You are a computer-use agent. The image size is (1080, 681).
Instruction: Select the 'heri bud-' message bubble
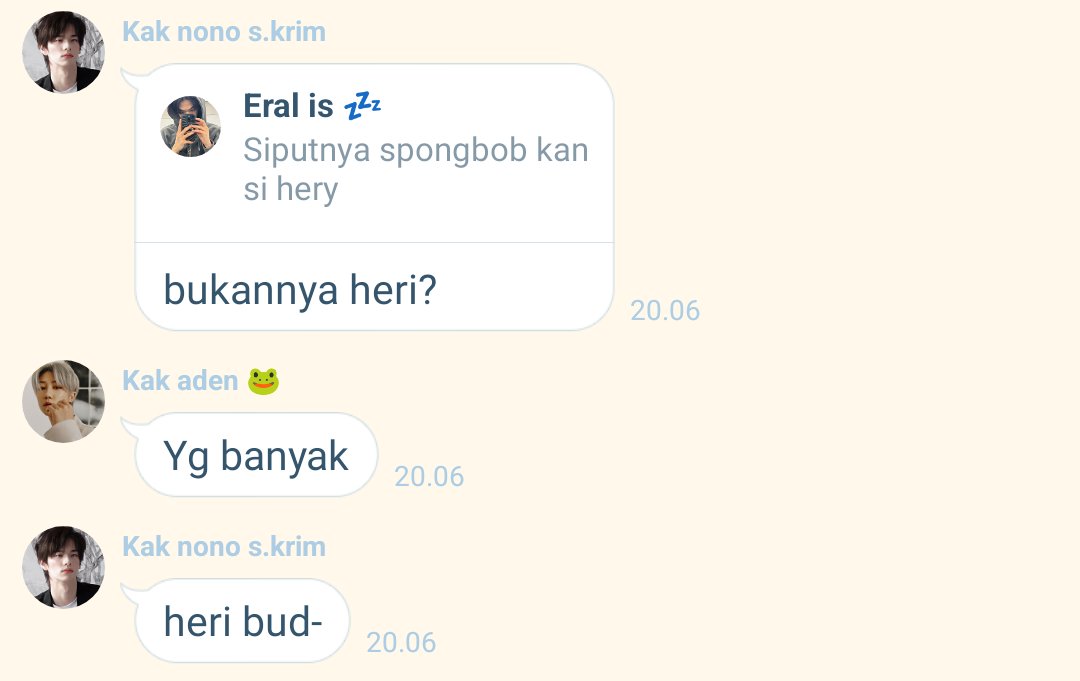(242, 621)
